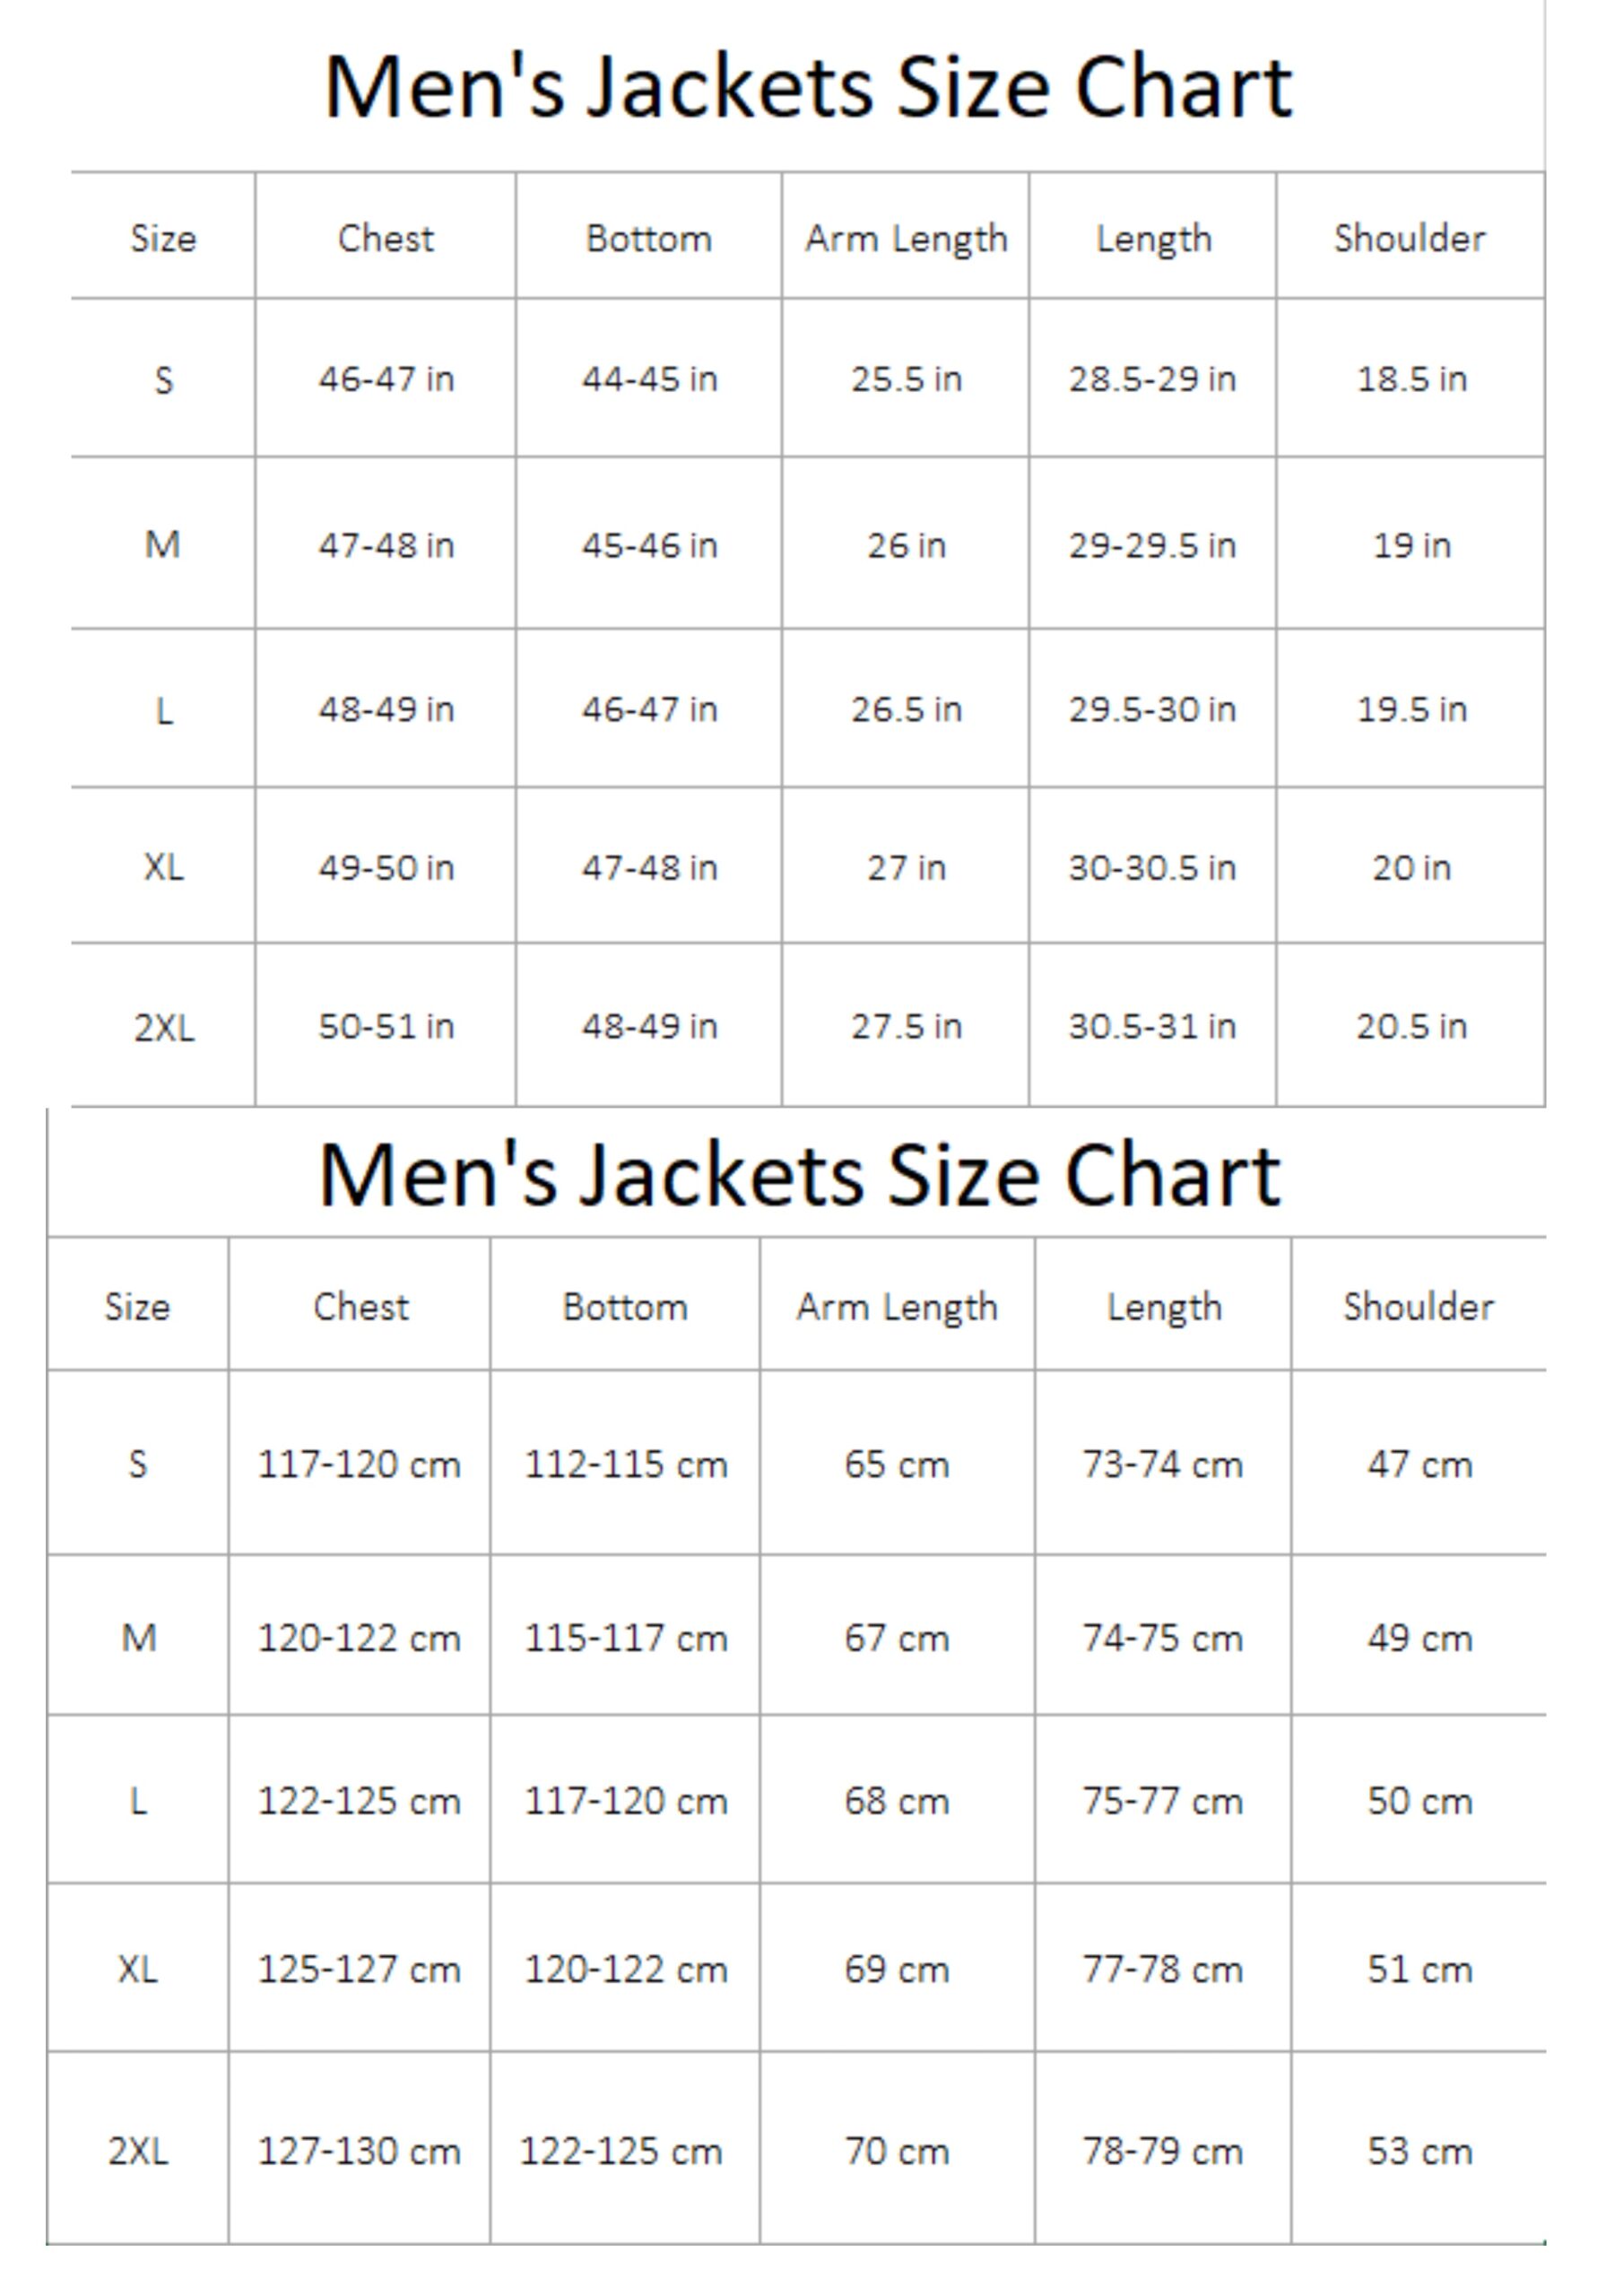
Task: Click the 28.5-29 in length cell
Action: pyautogui.click(x=1152, y=379)
